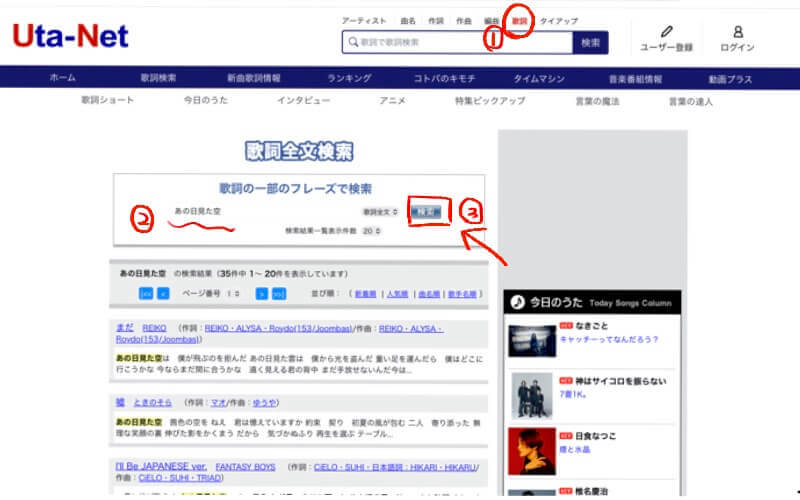800x500 pixels.
Task: Open 言葉の魔法 in the sub navigation
Action: tap(597, 101)
